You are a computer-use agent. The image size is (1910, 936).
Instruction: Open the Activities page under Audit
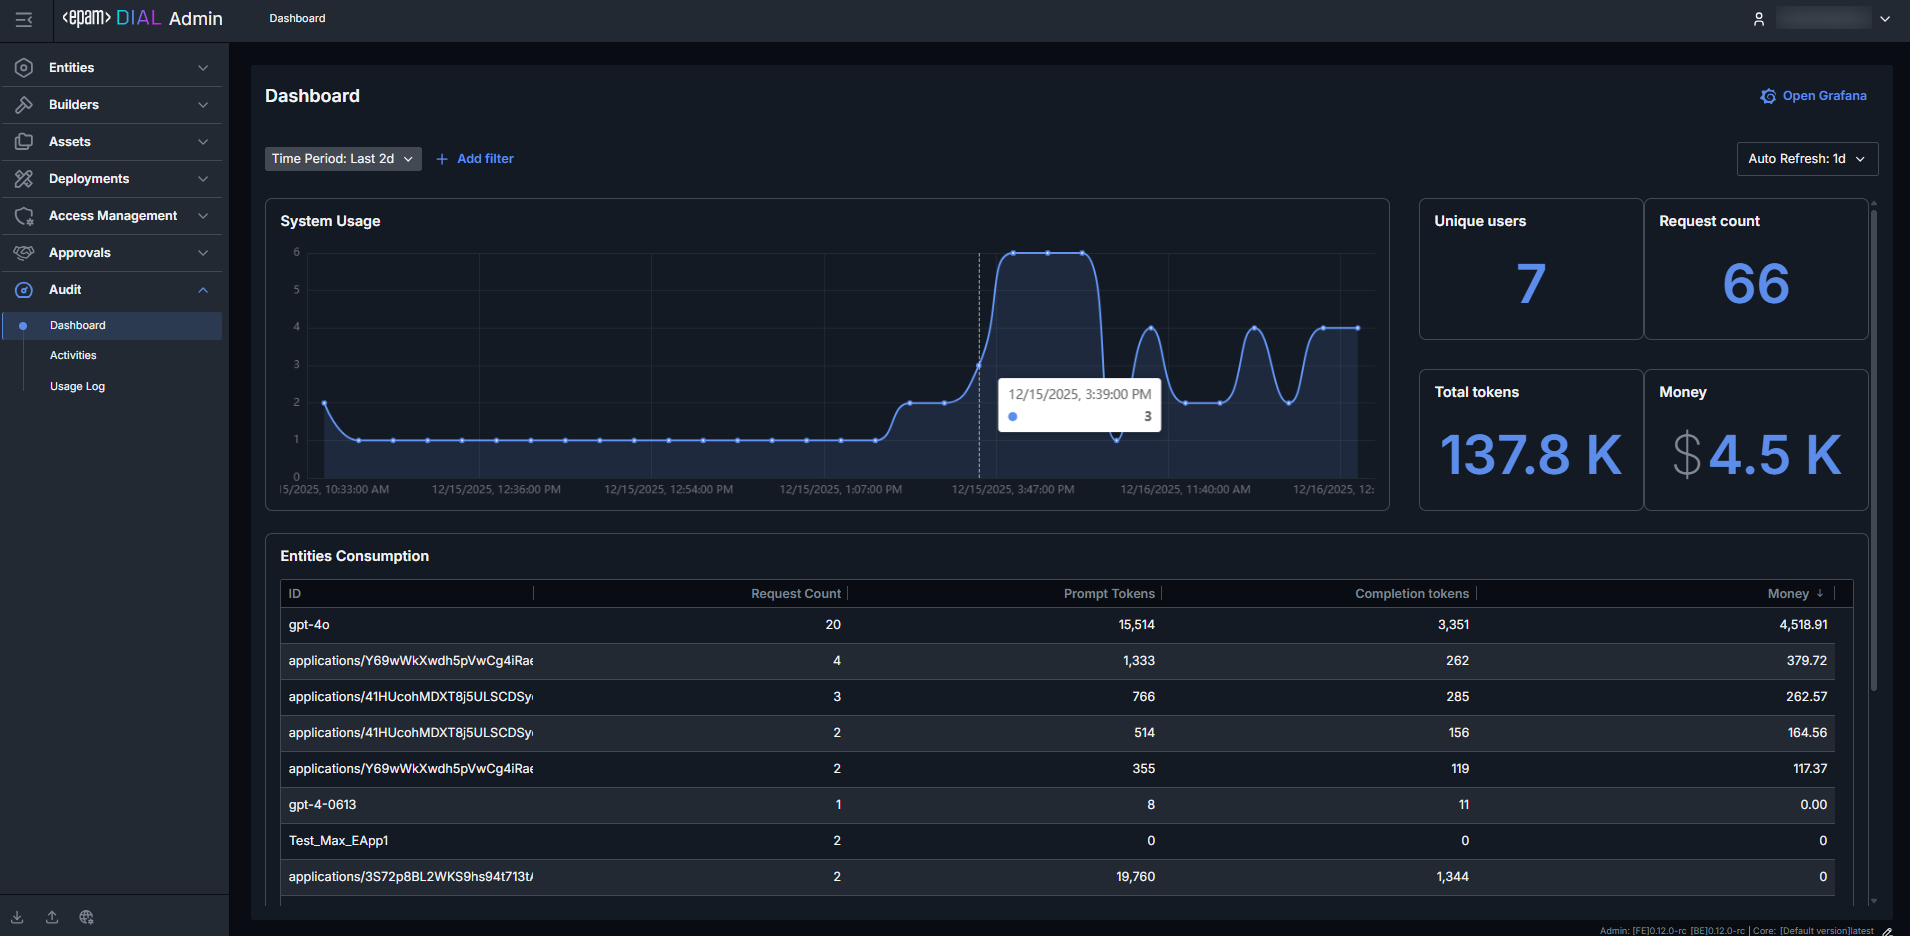[x=73, y=356]
